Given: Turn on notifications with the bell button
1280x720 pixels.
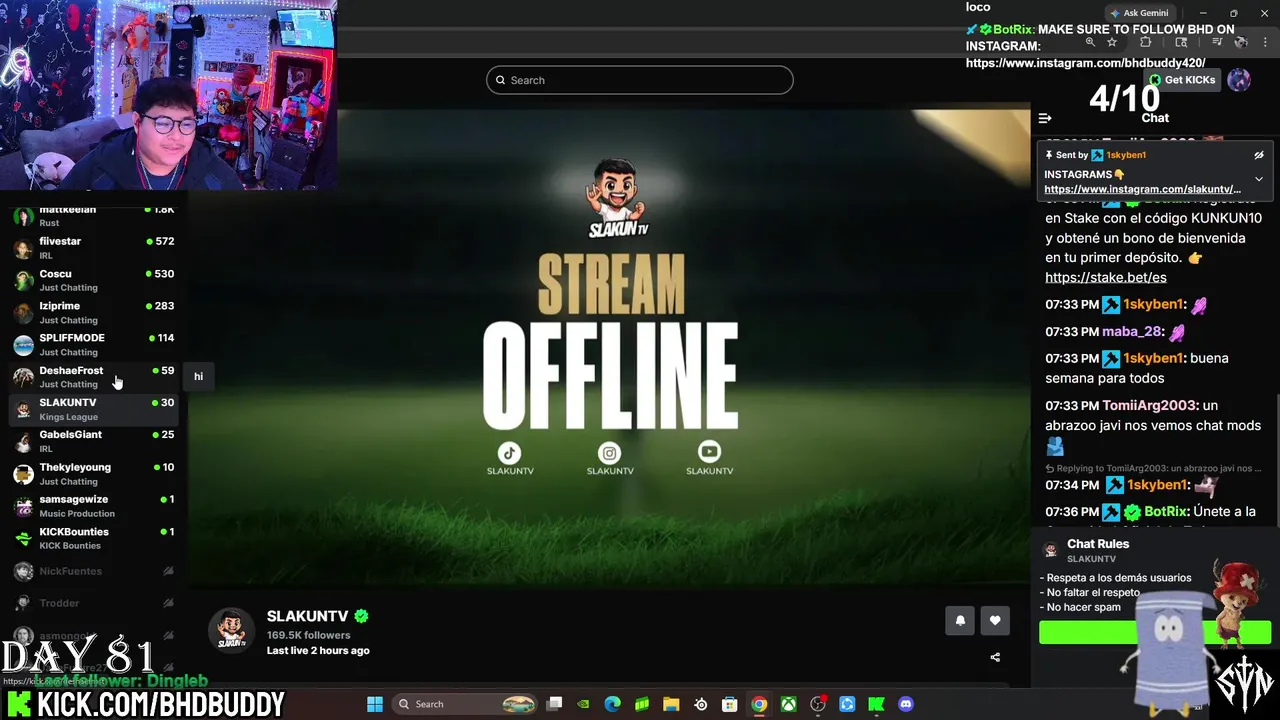Looking at the screenshot, I should (960, 620).
